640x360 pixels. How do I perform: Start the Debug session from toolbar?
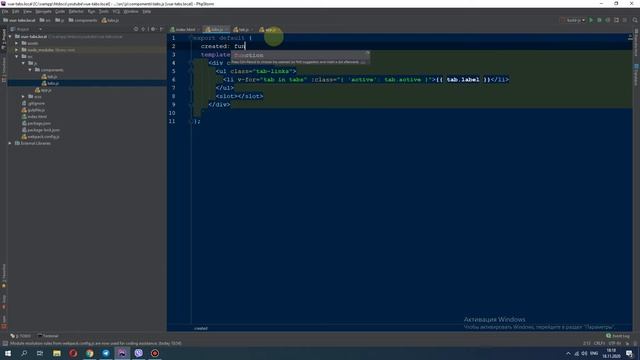point(599,20)
